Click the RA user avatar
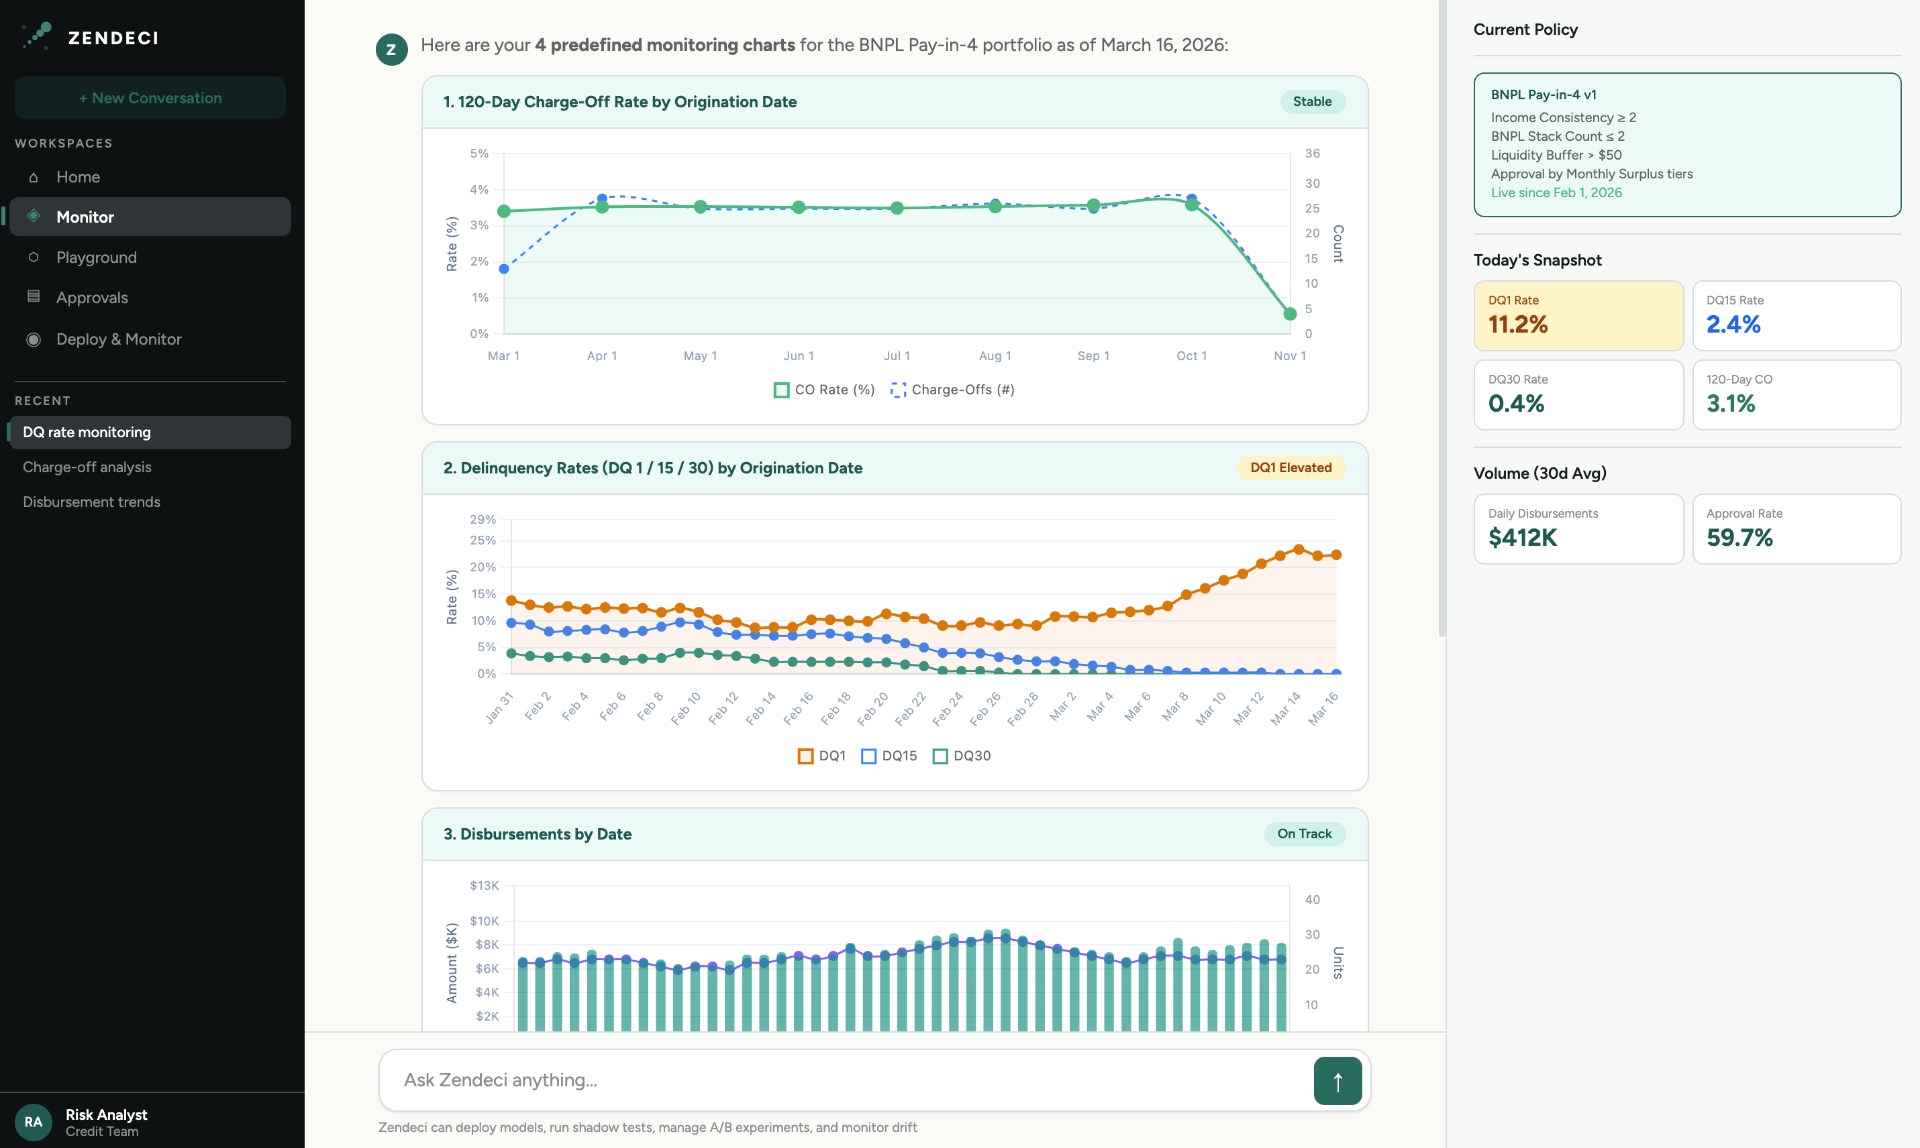The height and width of the screenshot is (1148, 1920). coord(33,1122)
